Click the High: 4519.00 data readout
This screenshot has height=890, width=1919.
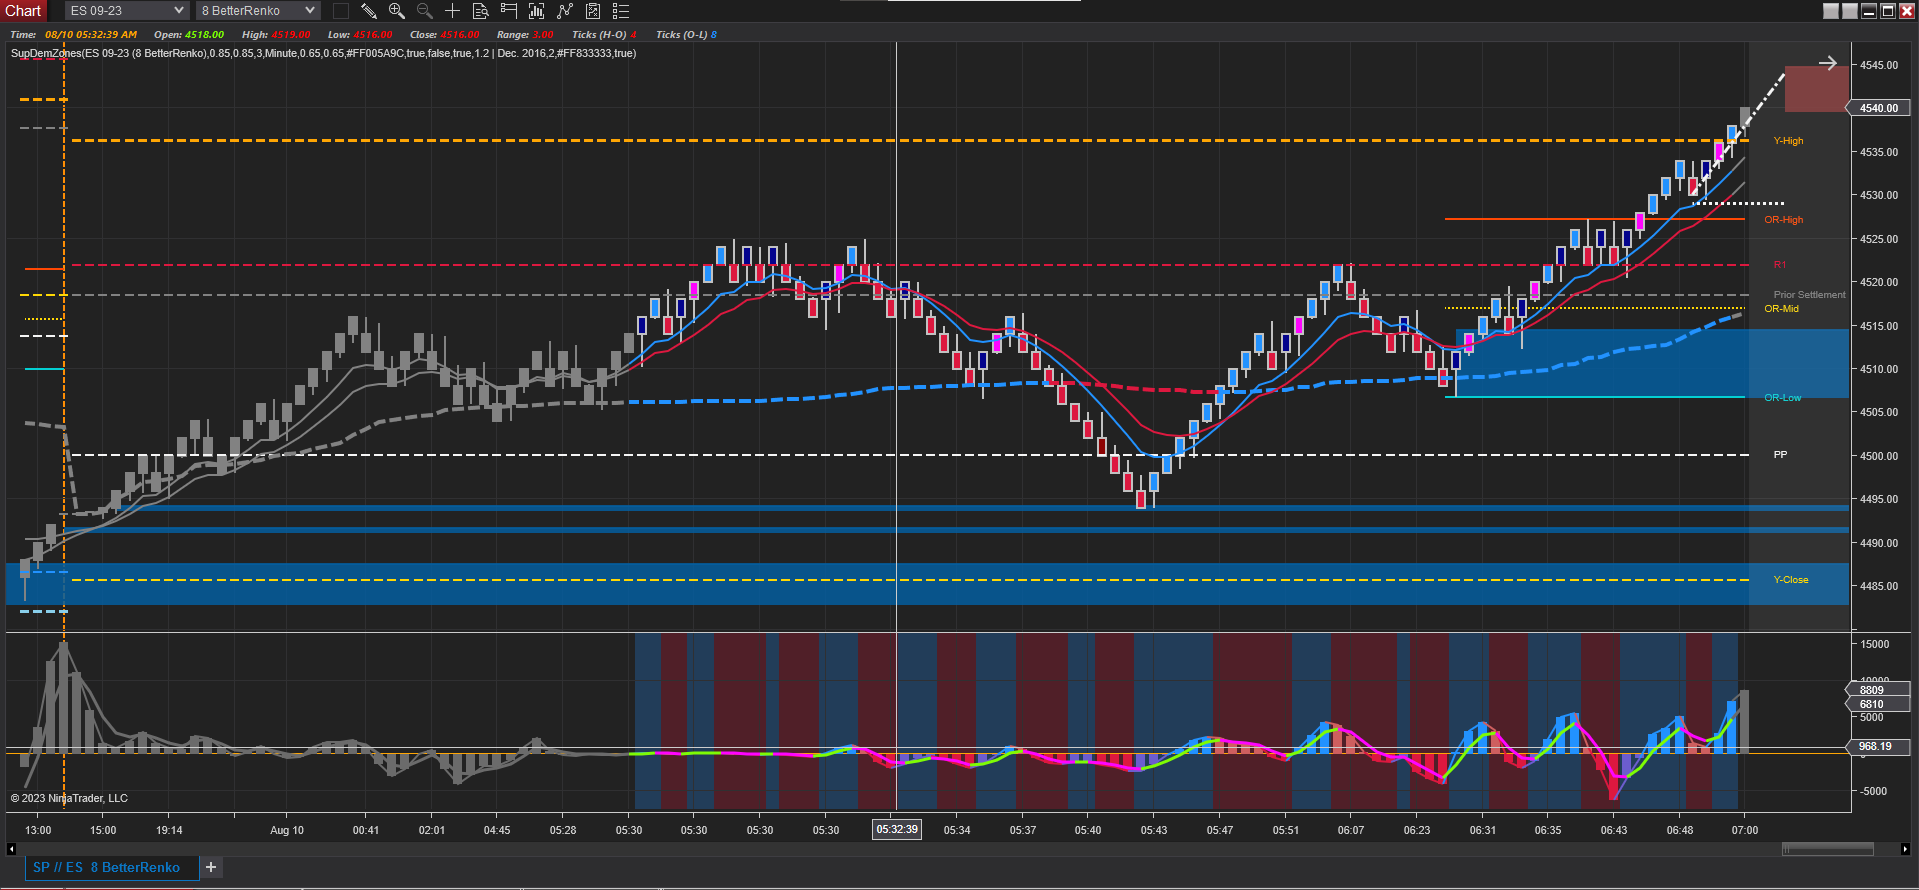(276, 35)
